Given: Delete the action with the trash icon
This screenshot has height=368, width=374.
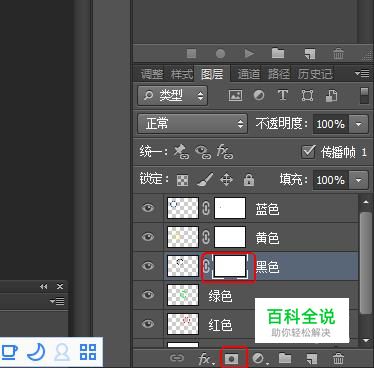Looking at the screenshot, I should pos(338,53).
